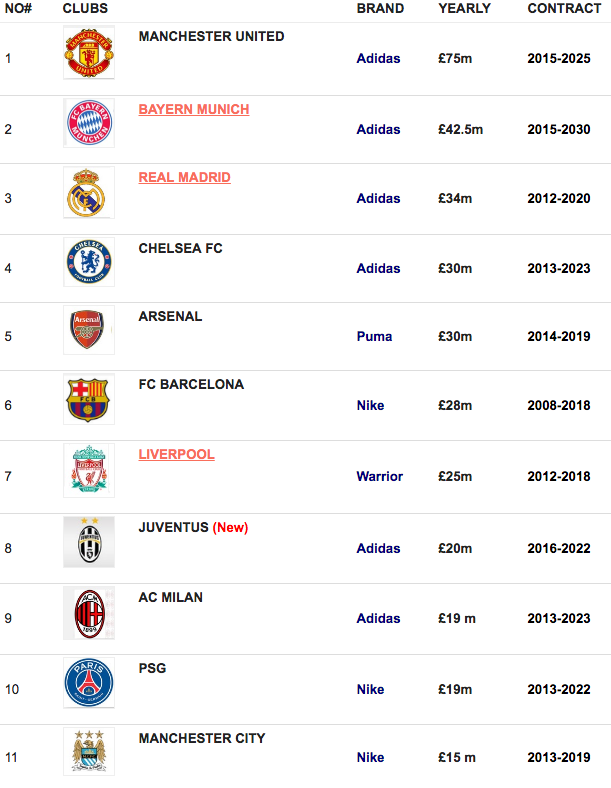
Task: Open the LIVERPOOL club link
Action: [x=176, y=454]
